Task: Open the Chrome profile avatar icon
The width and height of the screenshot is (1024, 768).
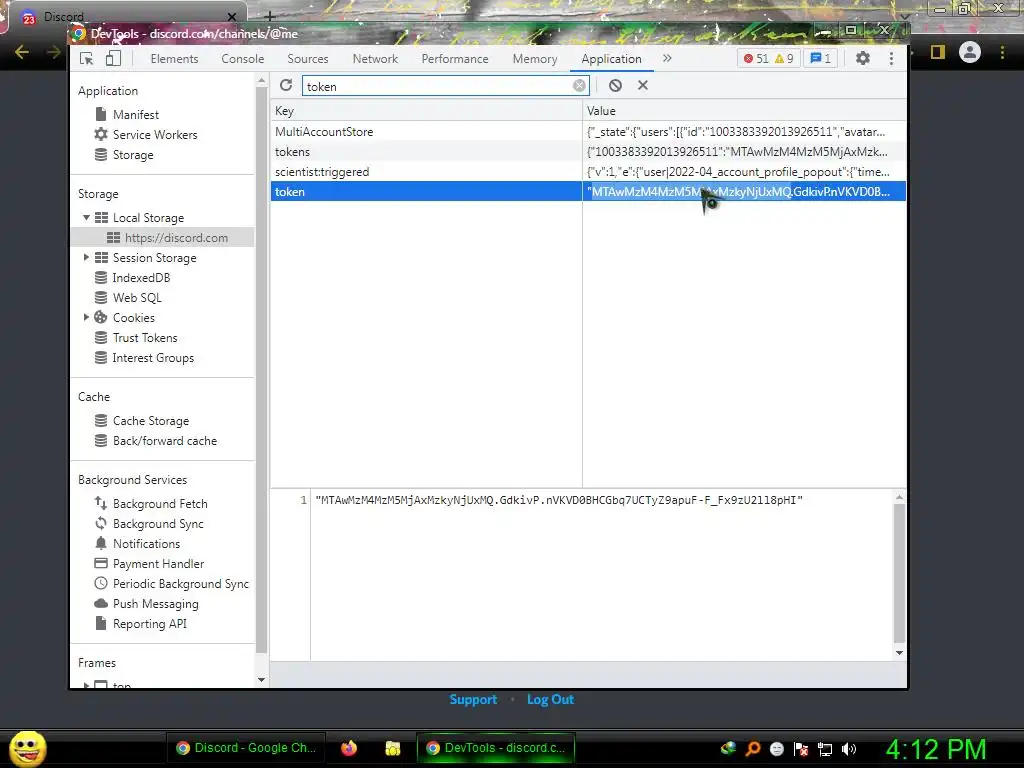Action: tap(970, 52)
